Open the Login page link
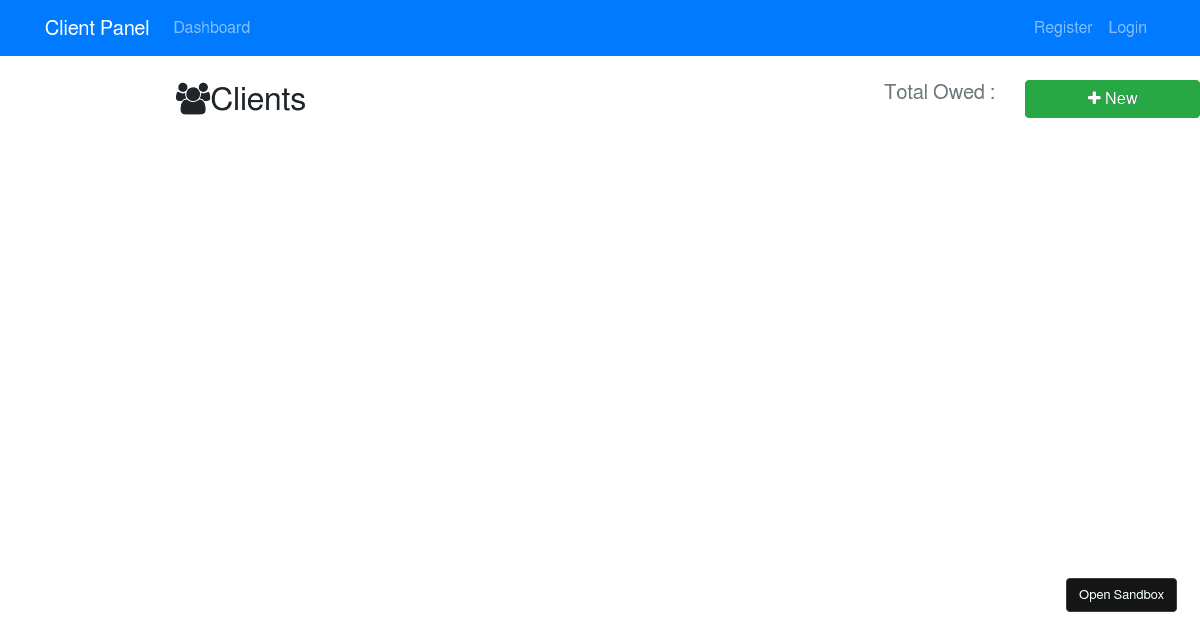 pos(1127,28)
